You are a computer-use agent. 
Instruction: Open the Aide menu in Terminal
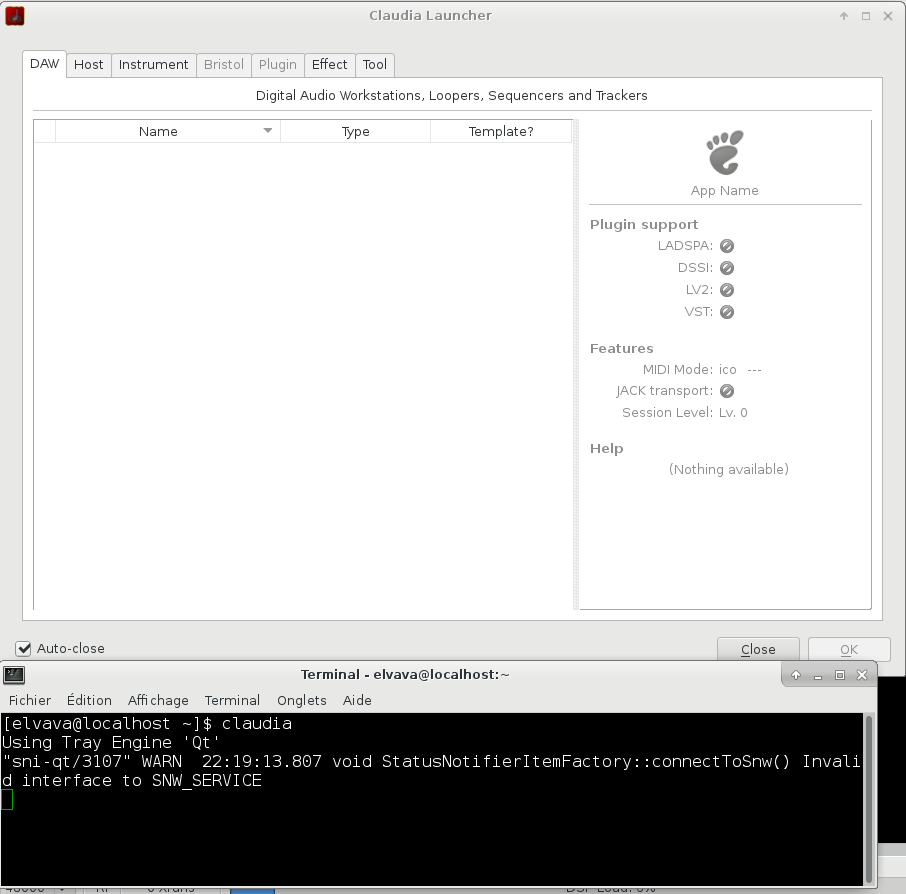357,700
